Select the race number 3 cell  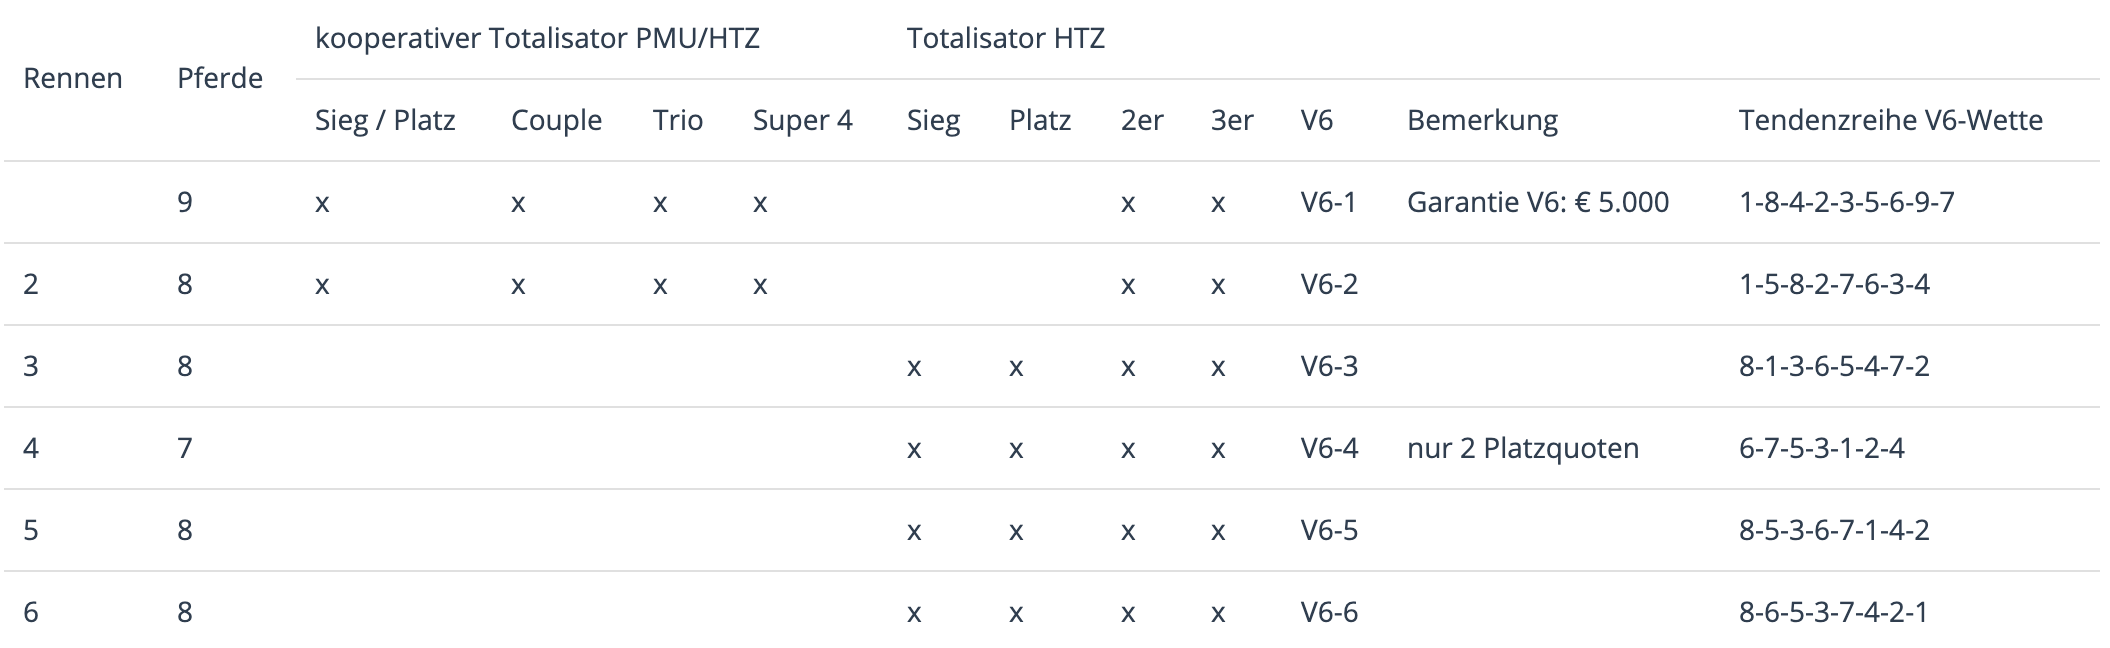pyautogui.click(x=31, y=366)
